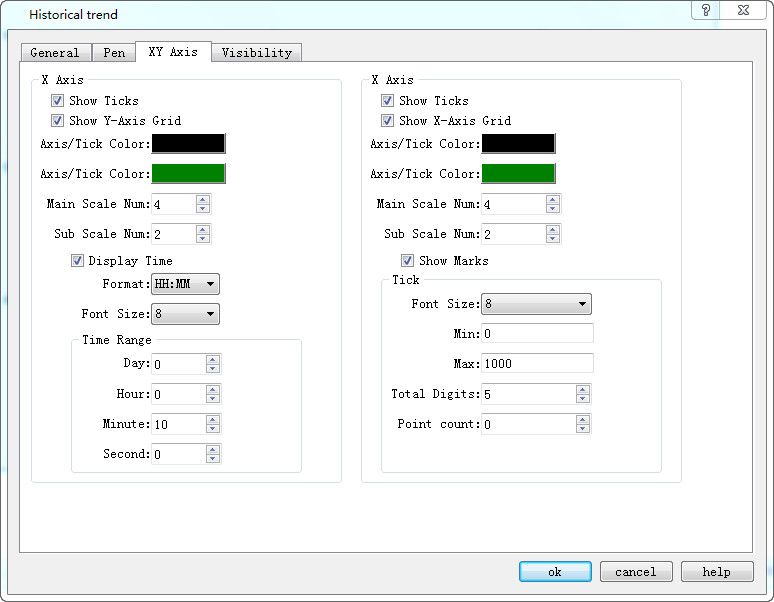Decrease left Main Scale Num with the down arrow
This screenshot has height=602, width=774.
[203, 209]
